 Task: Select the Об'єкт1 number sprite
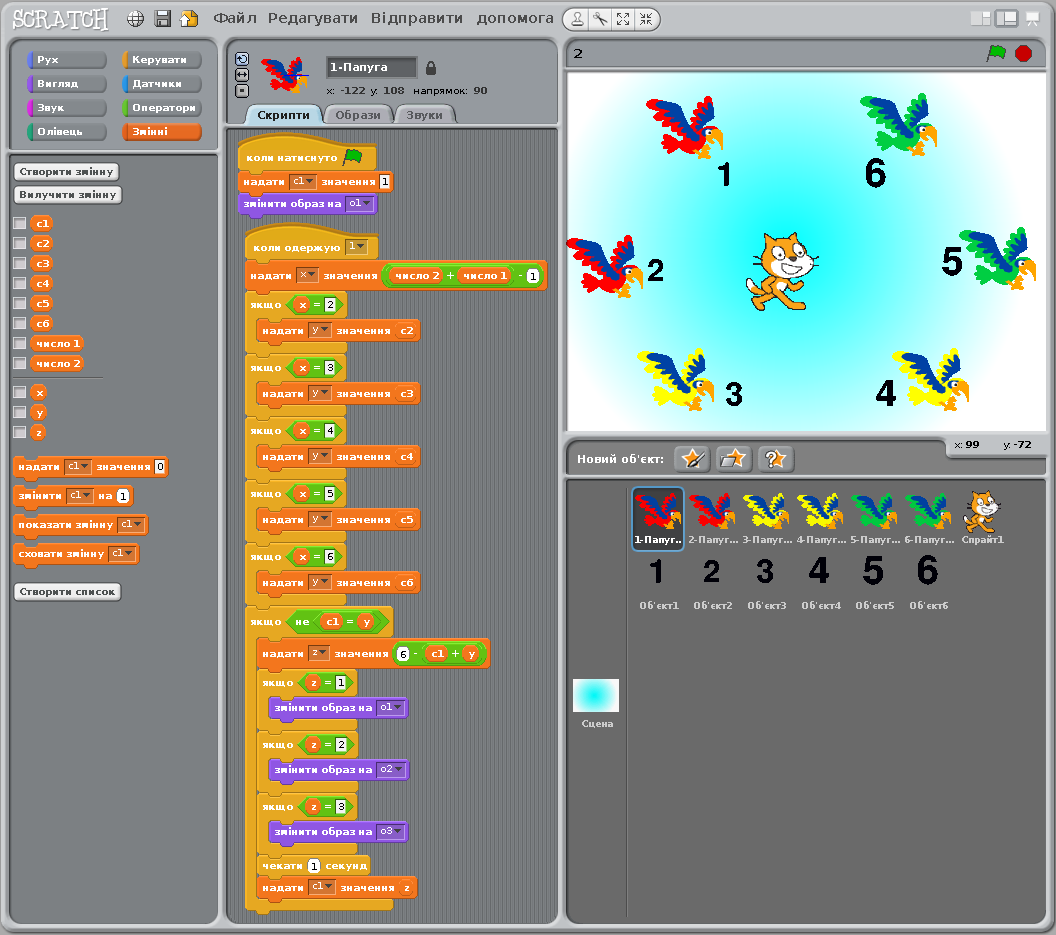[659, 583]
